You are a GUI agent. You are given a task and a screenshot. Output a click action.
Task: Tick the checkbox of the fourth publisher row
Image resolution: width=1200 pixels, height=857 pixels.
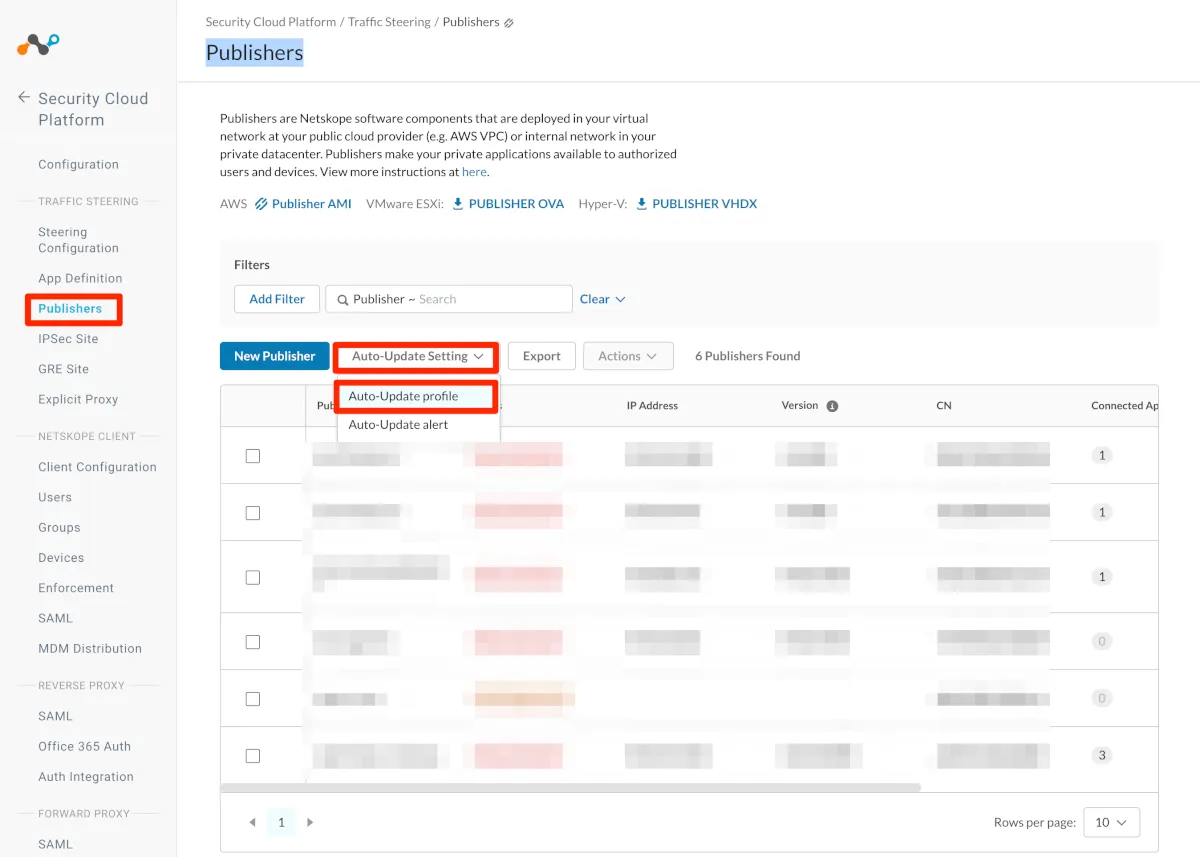tap(253, 641)
